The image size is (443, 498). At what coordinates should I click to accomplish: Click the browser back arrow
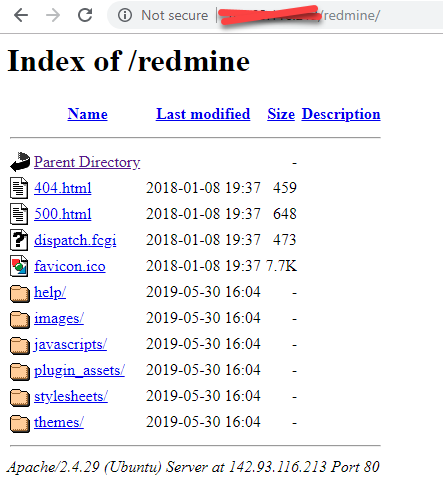21,15
